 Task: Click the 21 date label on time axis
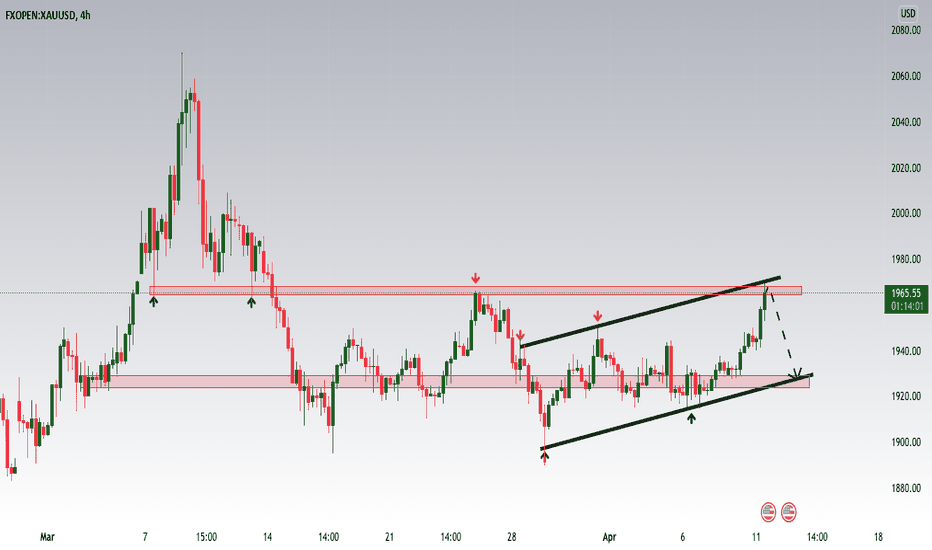point(389,537)
